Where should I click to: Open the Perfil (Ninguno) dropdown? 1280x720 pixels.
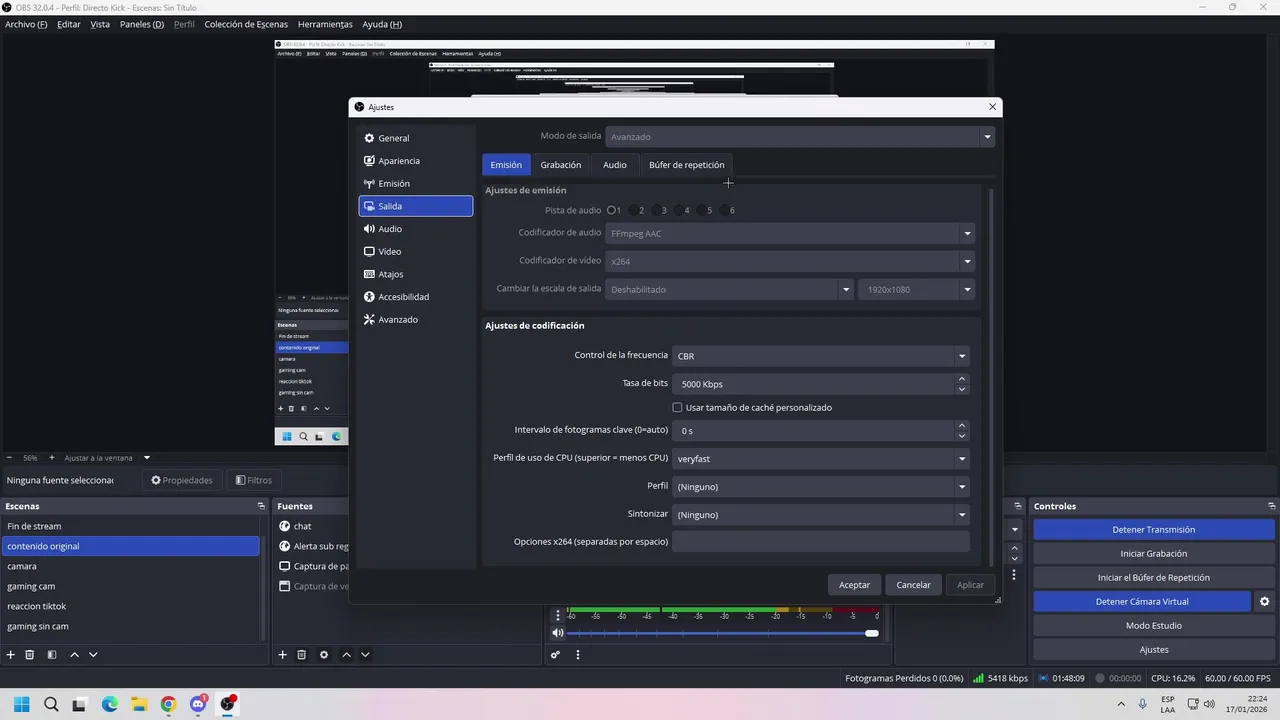pyautogui.click(x=821, y=487)
